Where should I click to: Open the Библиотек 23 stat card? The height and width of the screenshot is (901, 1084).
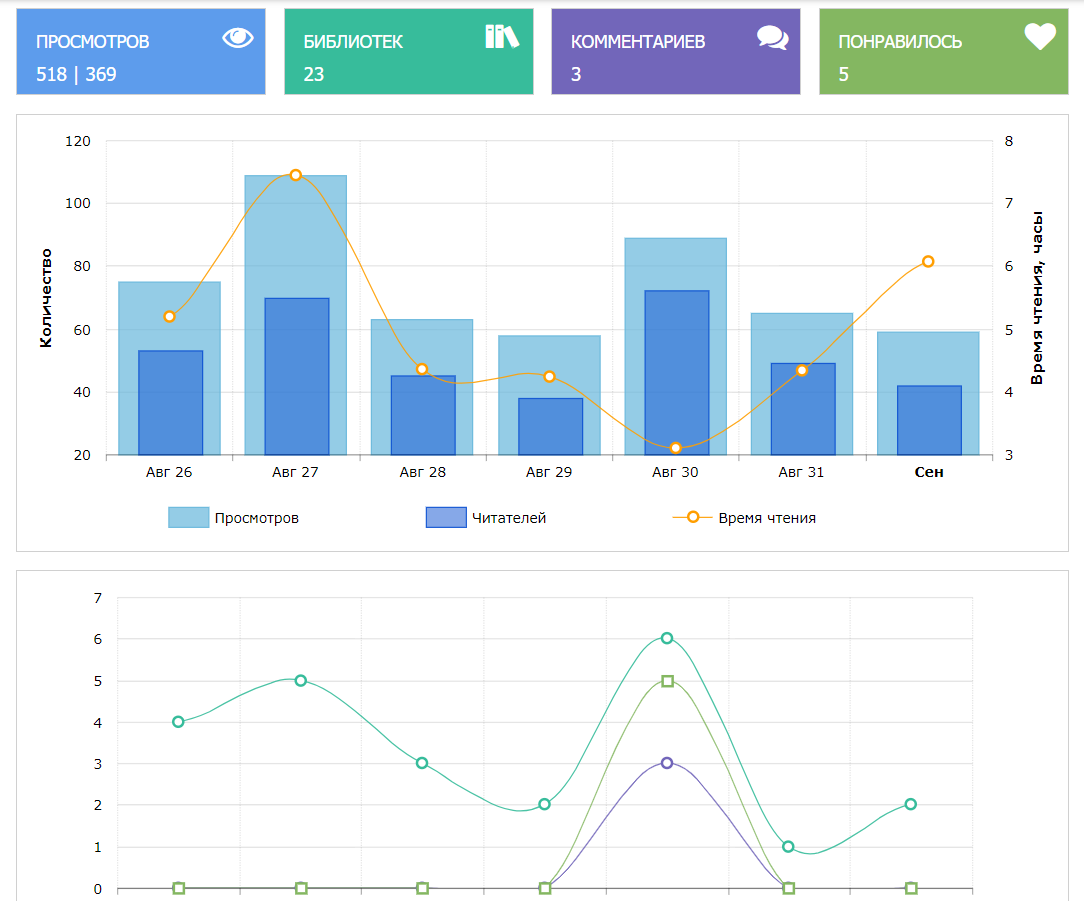(x=408, y=52)
